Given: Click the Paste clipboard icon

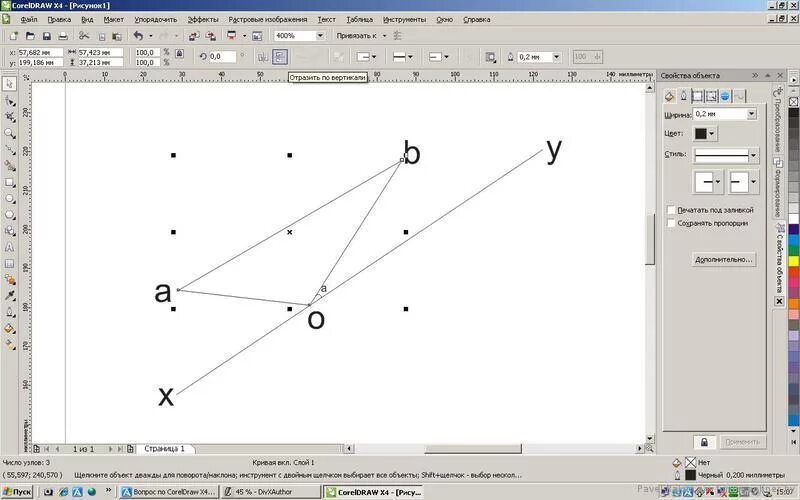Looking at the screenshot, I should (x=117, y=36).
